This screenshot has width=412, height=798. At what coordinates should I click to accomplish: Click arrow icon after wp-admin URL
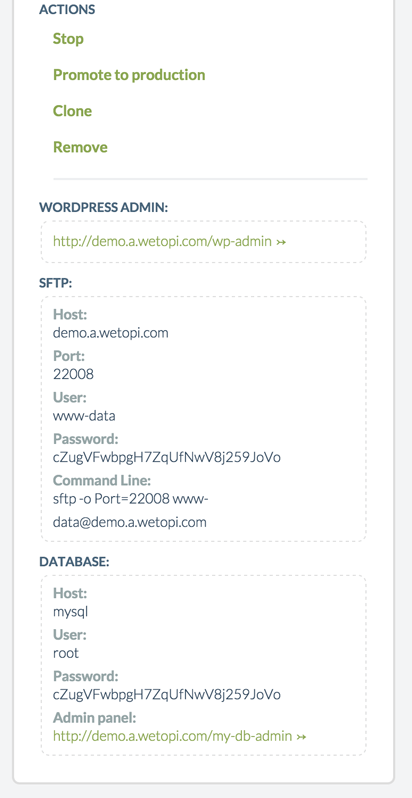(x=281, y=242)
